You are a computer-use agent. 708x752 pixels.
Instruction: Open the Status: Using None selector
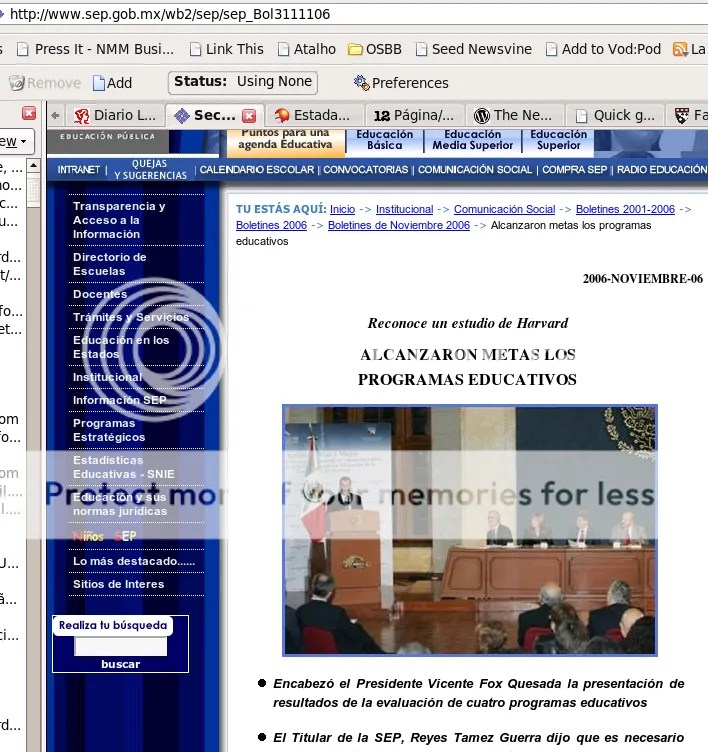coord(243,82)
